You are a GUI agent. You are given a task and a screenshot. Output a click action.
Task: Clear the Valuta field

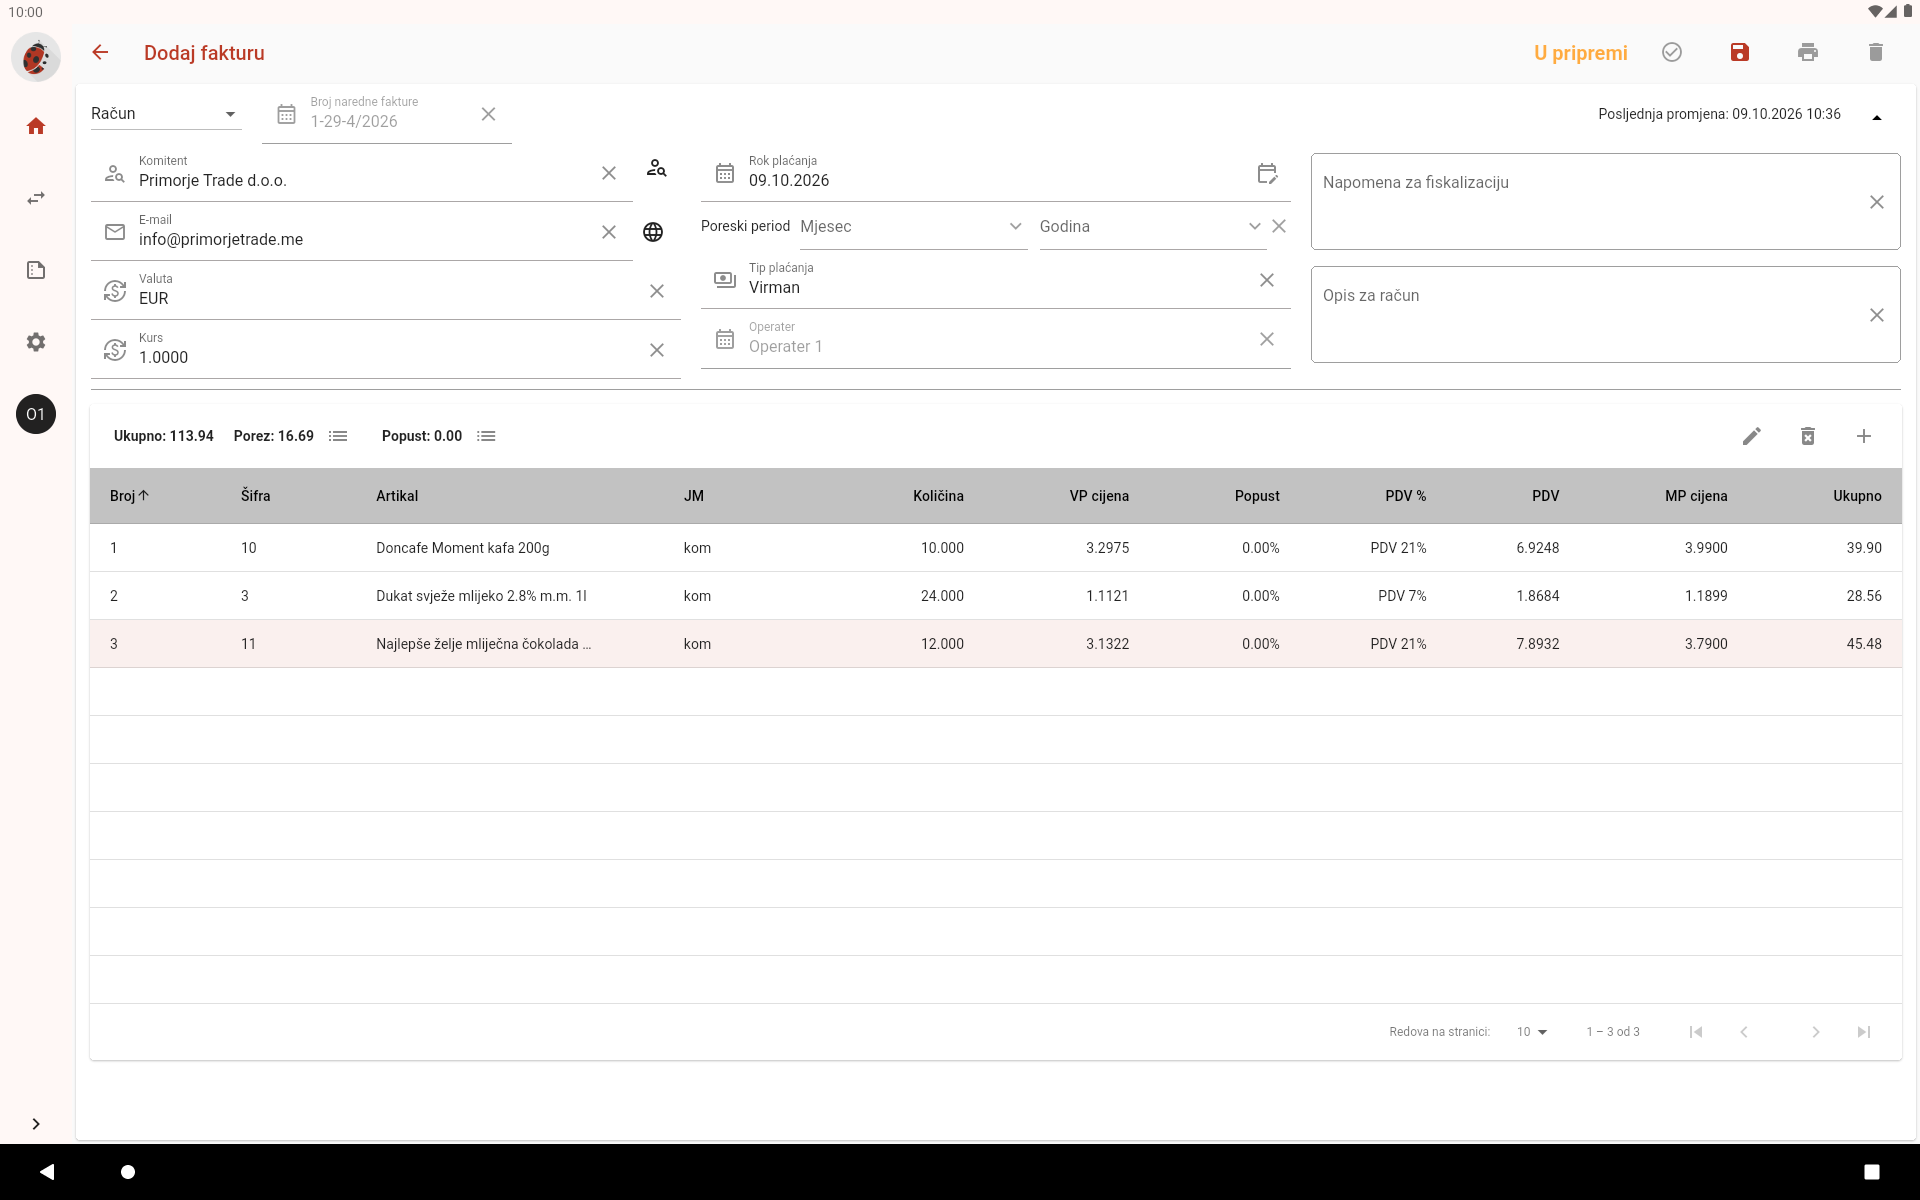tap(657, 291)
